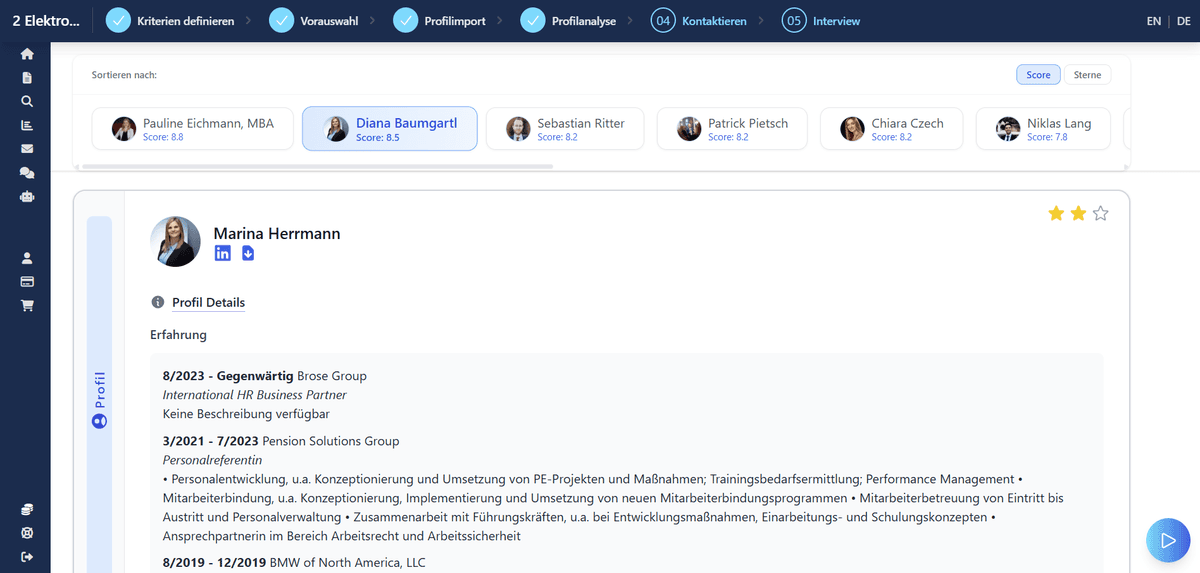Open the coins credits sidebar icon
This screenshot has height=573, width=1200.
click(x=27, y=509)
